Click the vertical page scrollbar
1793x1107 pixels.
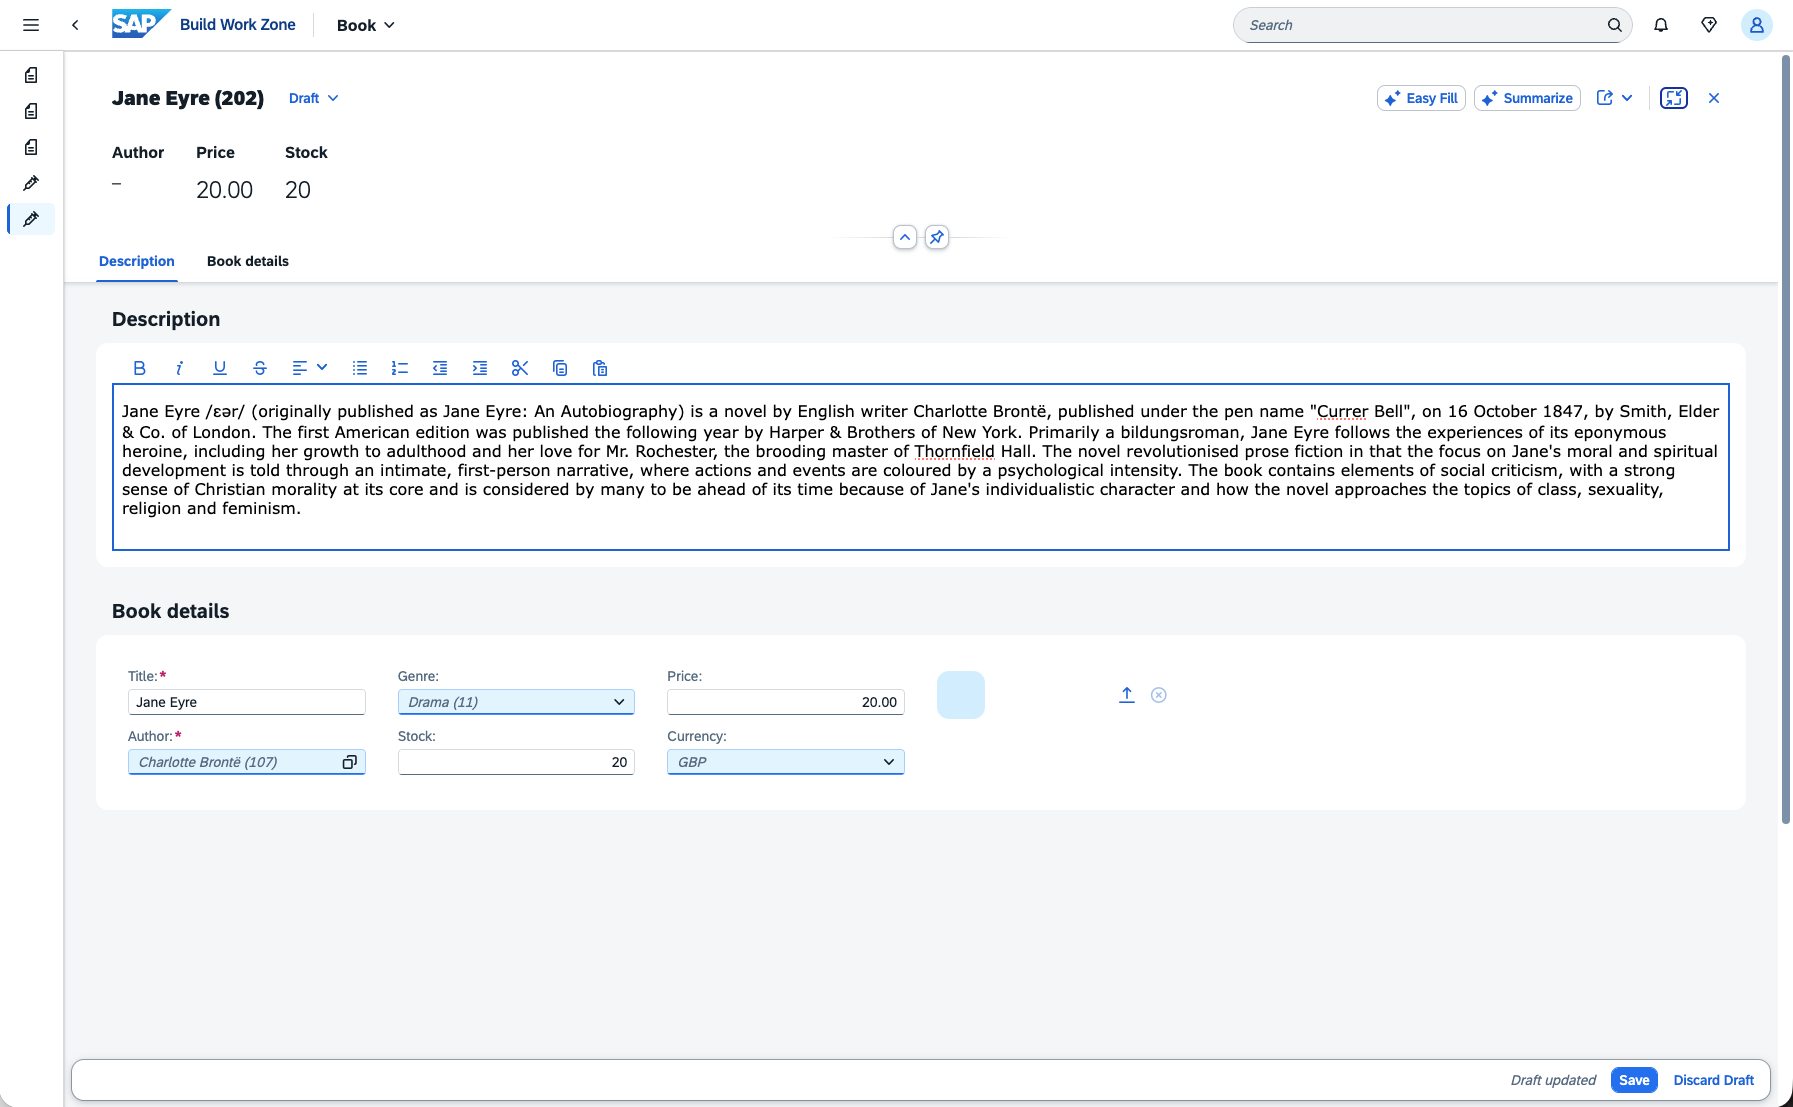tap(1786, 440)
